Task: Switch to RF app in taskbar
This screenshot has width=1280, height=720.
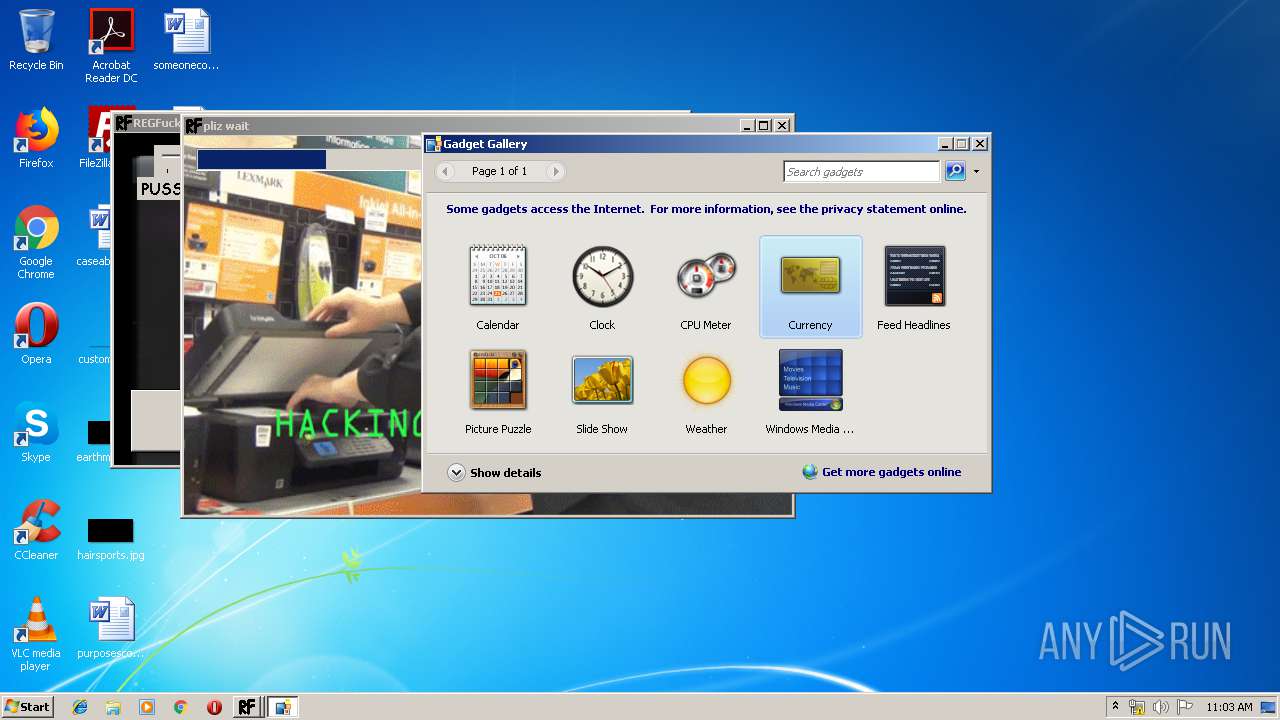Action: click(x=247, y=707)
